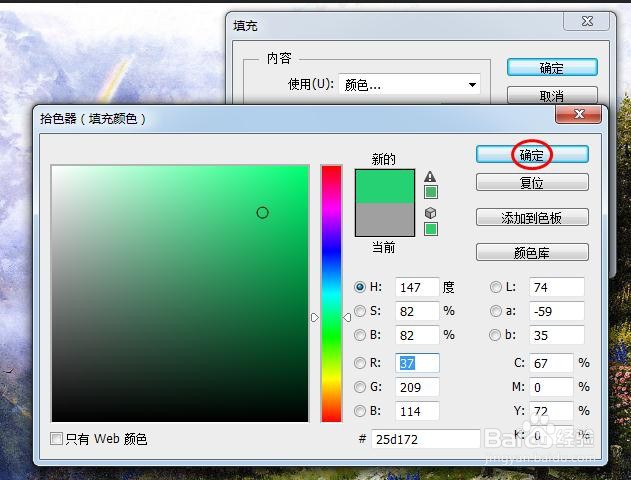Click the HSB brightness field showing 82
The width and height of the screenshot is (631, 480).
point(417,335)
